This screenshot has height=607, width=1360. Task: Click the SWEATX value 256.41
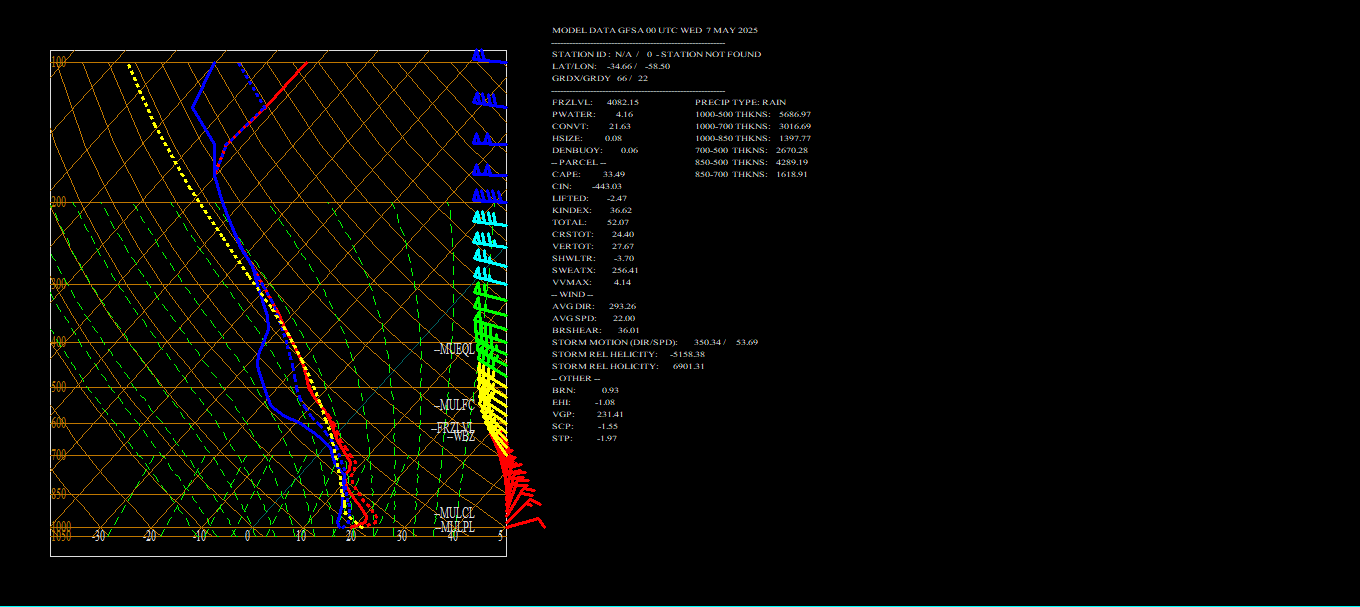click(x=625, y=270)
